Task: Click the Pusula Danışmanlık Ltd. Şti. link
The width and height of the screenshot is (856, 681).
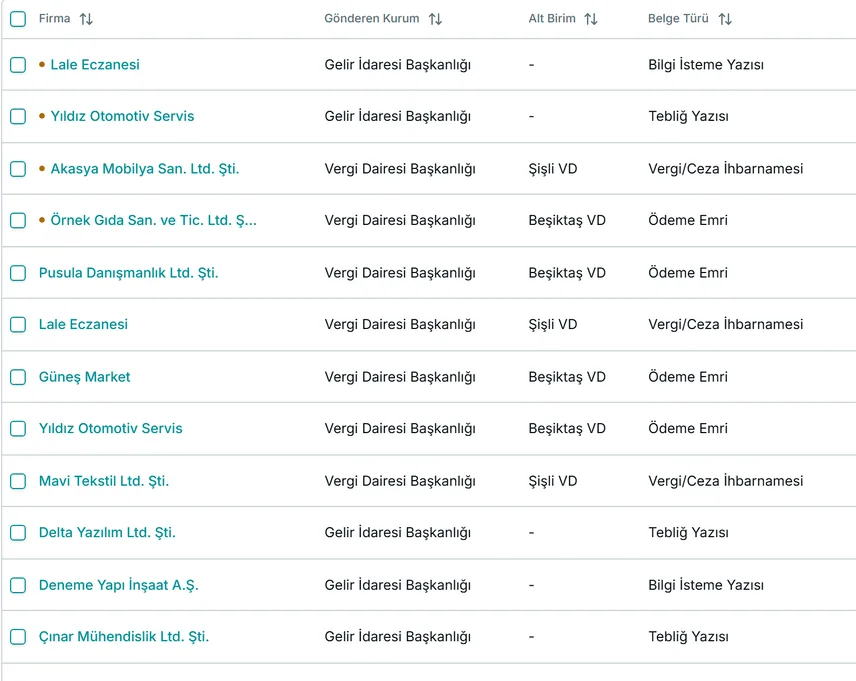Action: (x=128, y=273)
